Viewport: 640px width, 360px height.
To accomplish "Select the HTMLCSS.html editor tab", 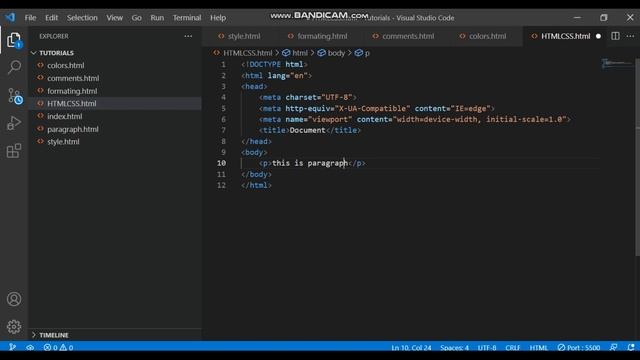I will pyautogui.click(x=565, y=36).
